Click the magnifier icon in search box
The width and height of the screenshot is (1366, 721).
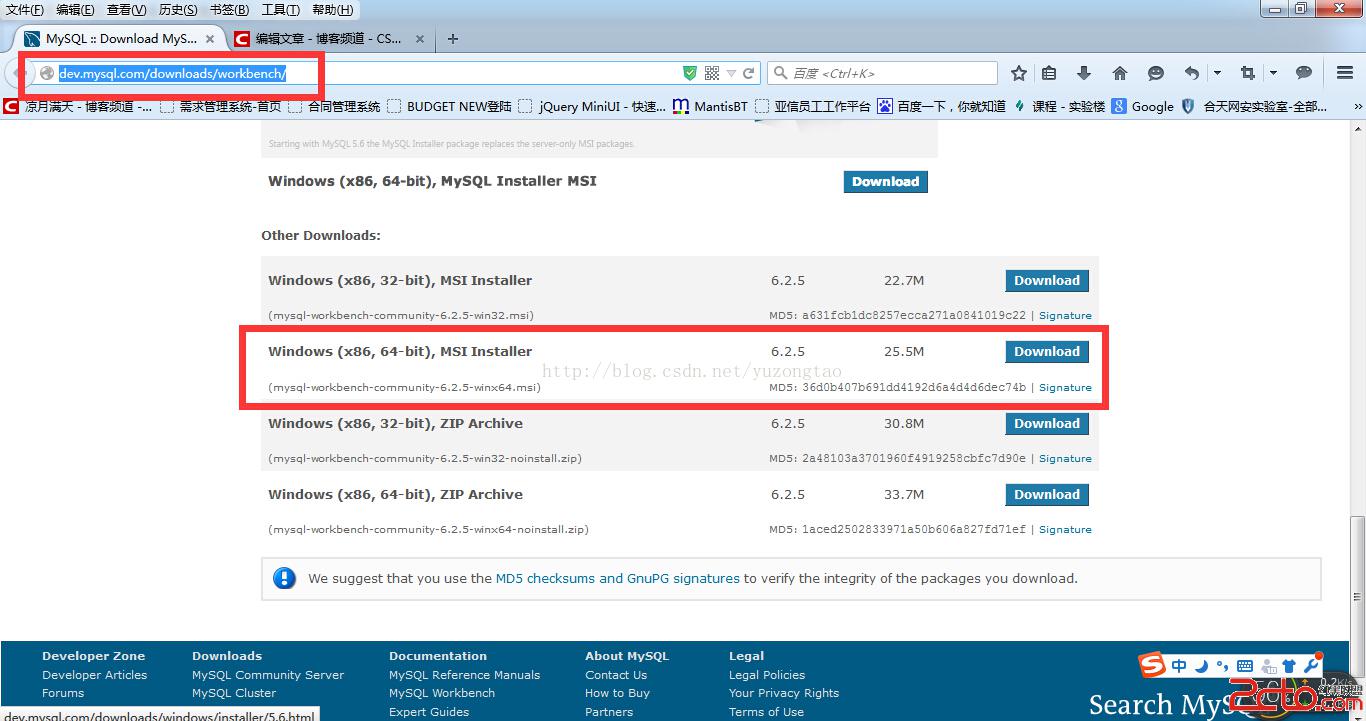point(780,73)
